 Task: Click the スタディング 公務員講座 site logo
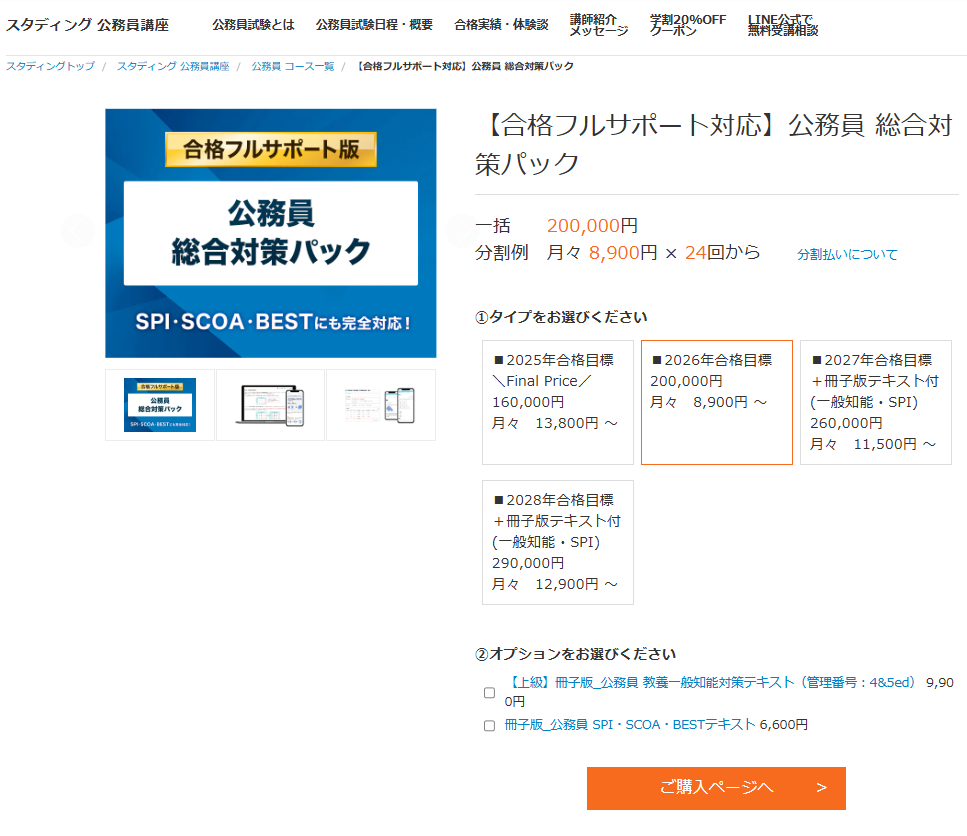pyautogui.click(x=87, y=25)
